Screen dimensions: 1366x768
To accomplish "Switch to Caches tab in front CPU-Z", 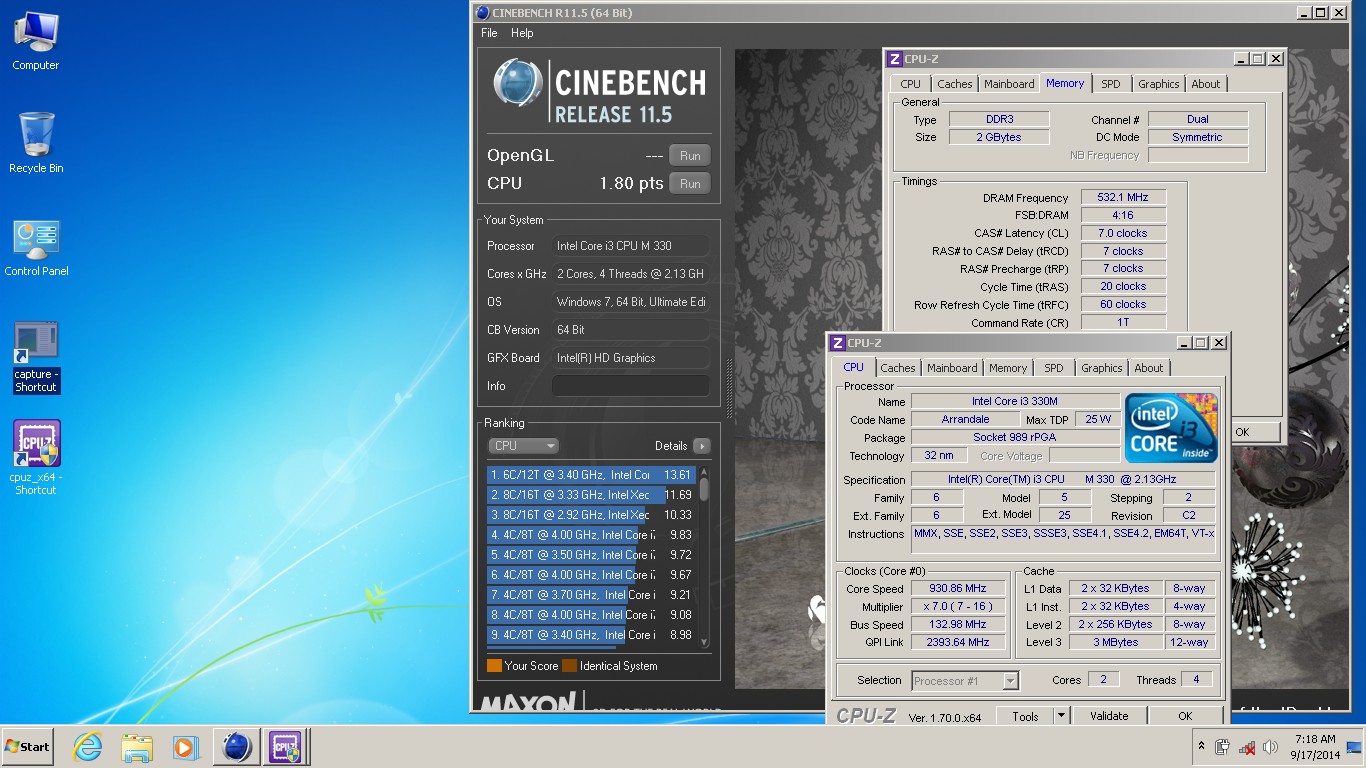I will coord(898,368).
